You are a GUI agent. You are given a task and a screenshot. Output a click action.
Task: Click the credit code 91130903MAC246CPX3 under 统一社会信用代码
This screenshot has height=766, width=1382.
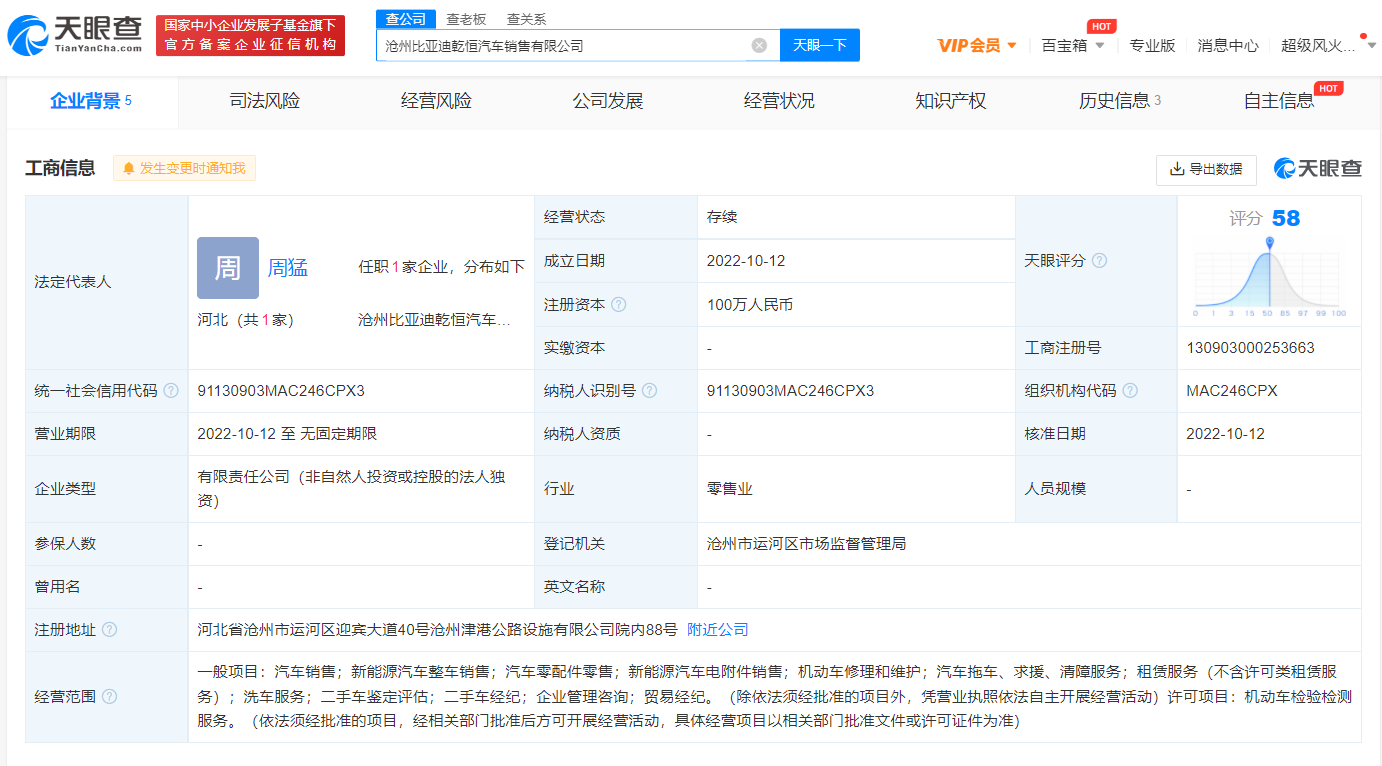[x=281, y=391]
